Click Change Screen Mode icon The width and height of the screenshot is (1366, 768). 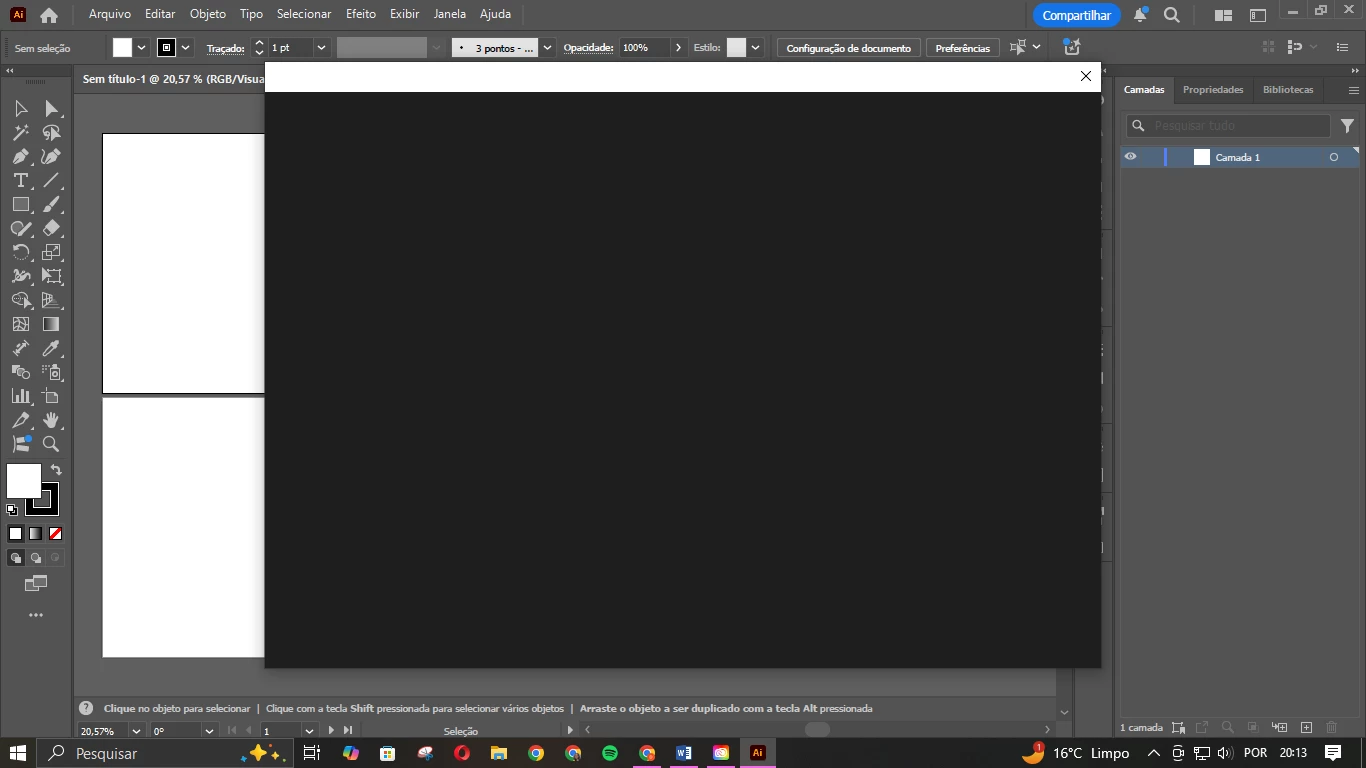(36, 583)
